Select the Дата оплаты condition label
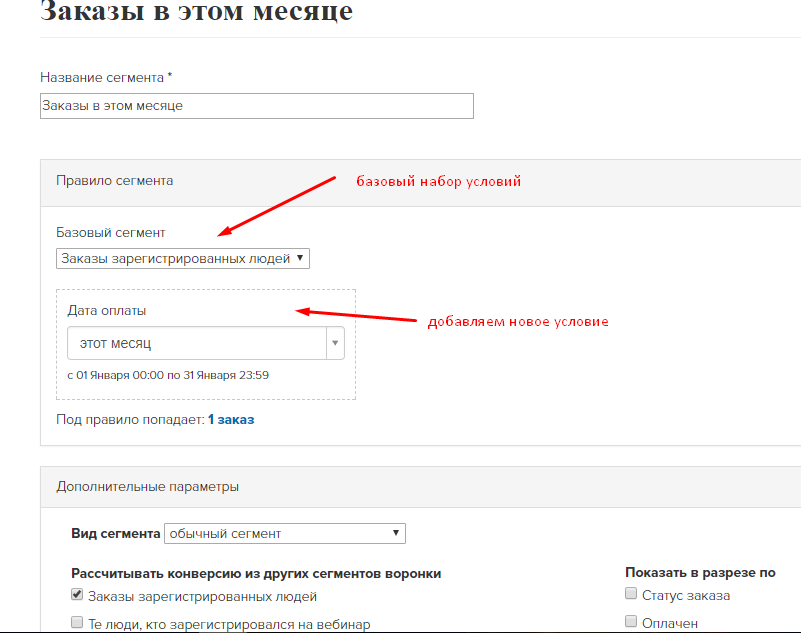801x633 pixels. tap(106, 311)
